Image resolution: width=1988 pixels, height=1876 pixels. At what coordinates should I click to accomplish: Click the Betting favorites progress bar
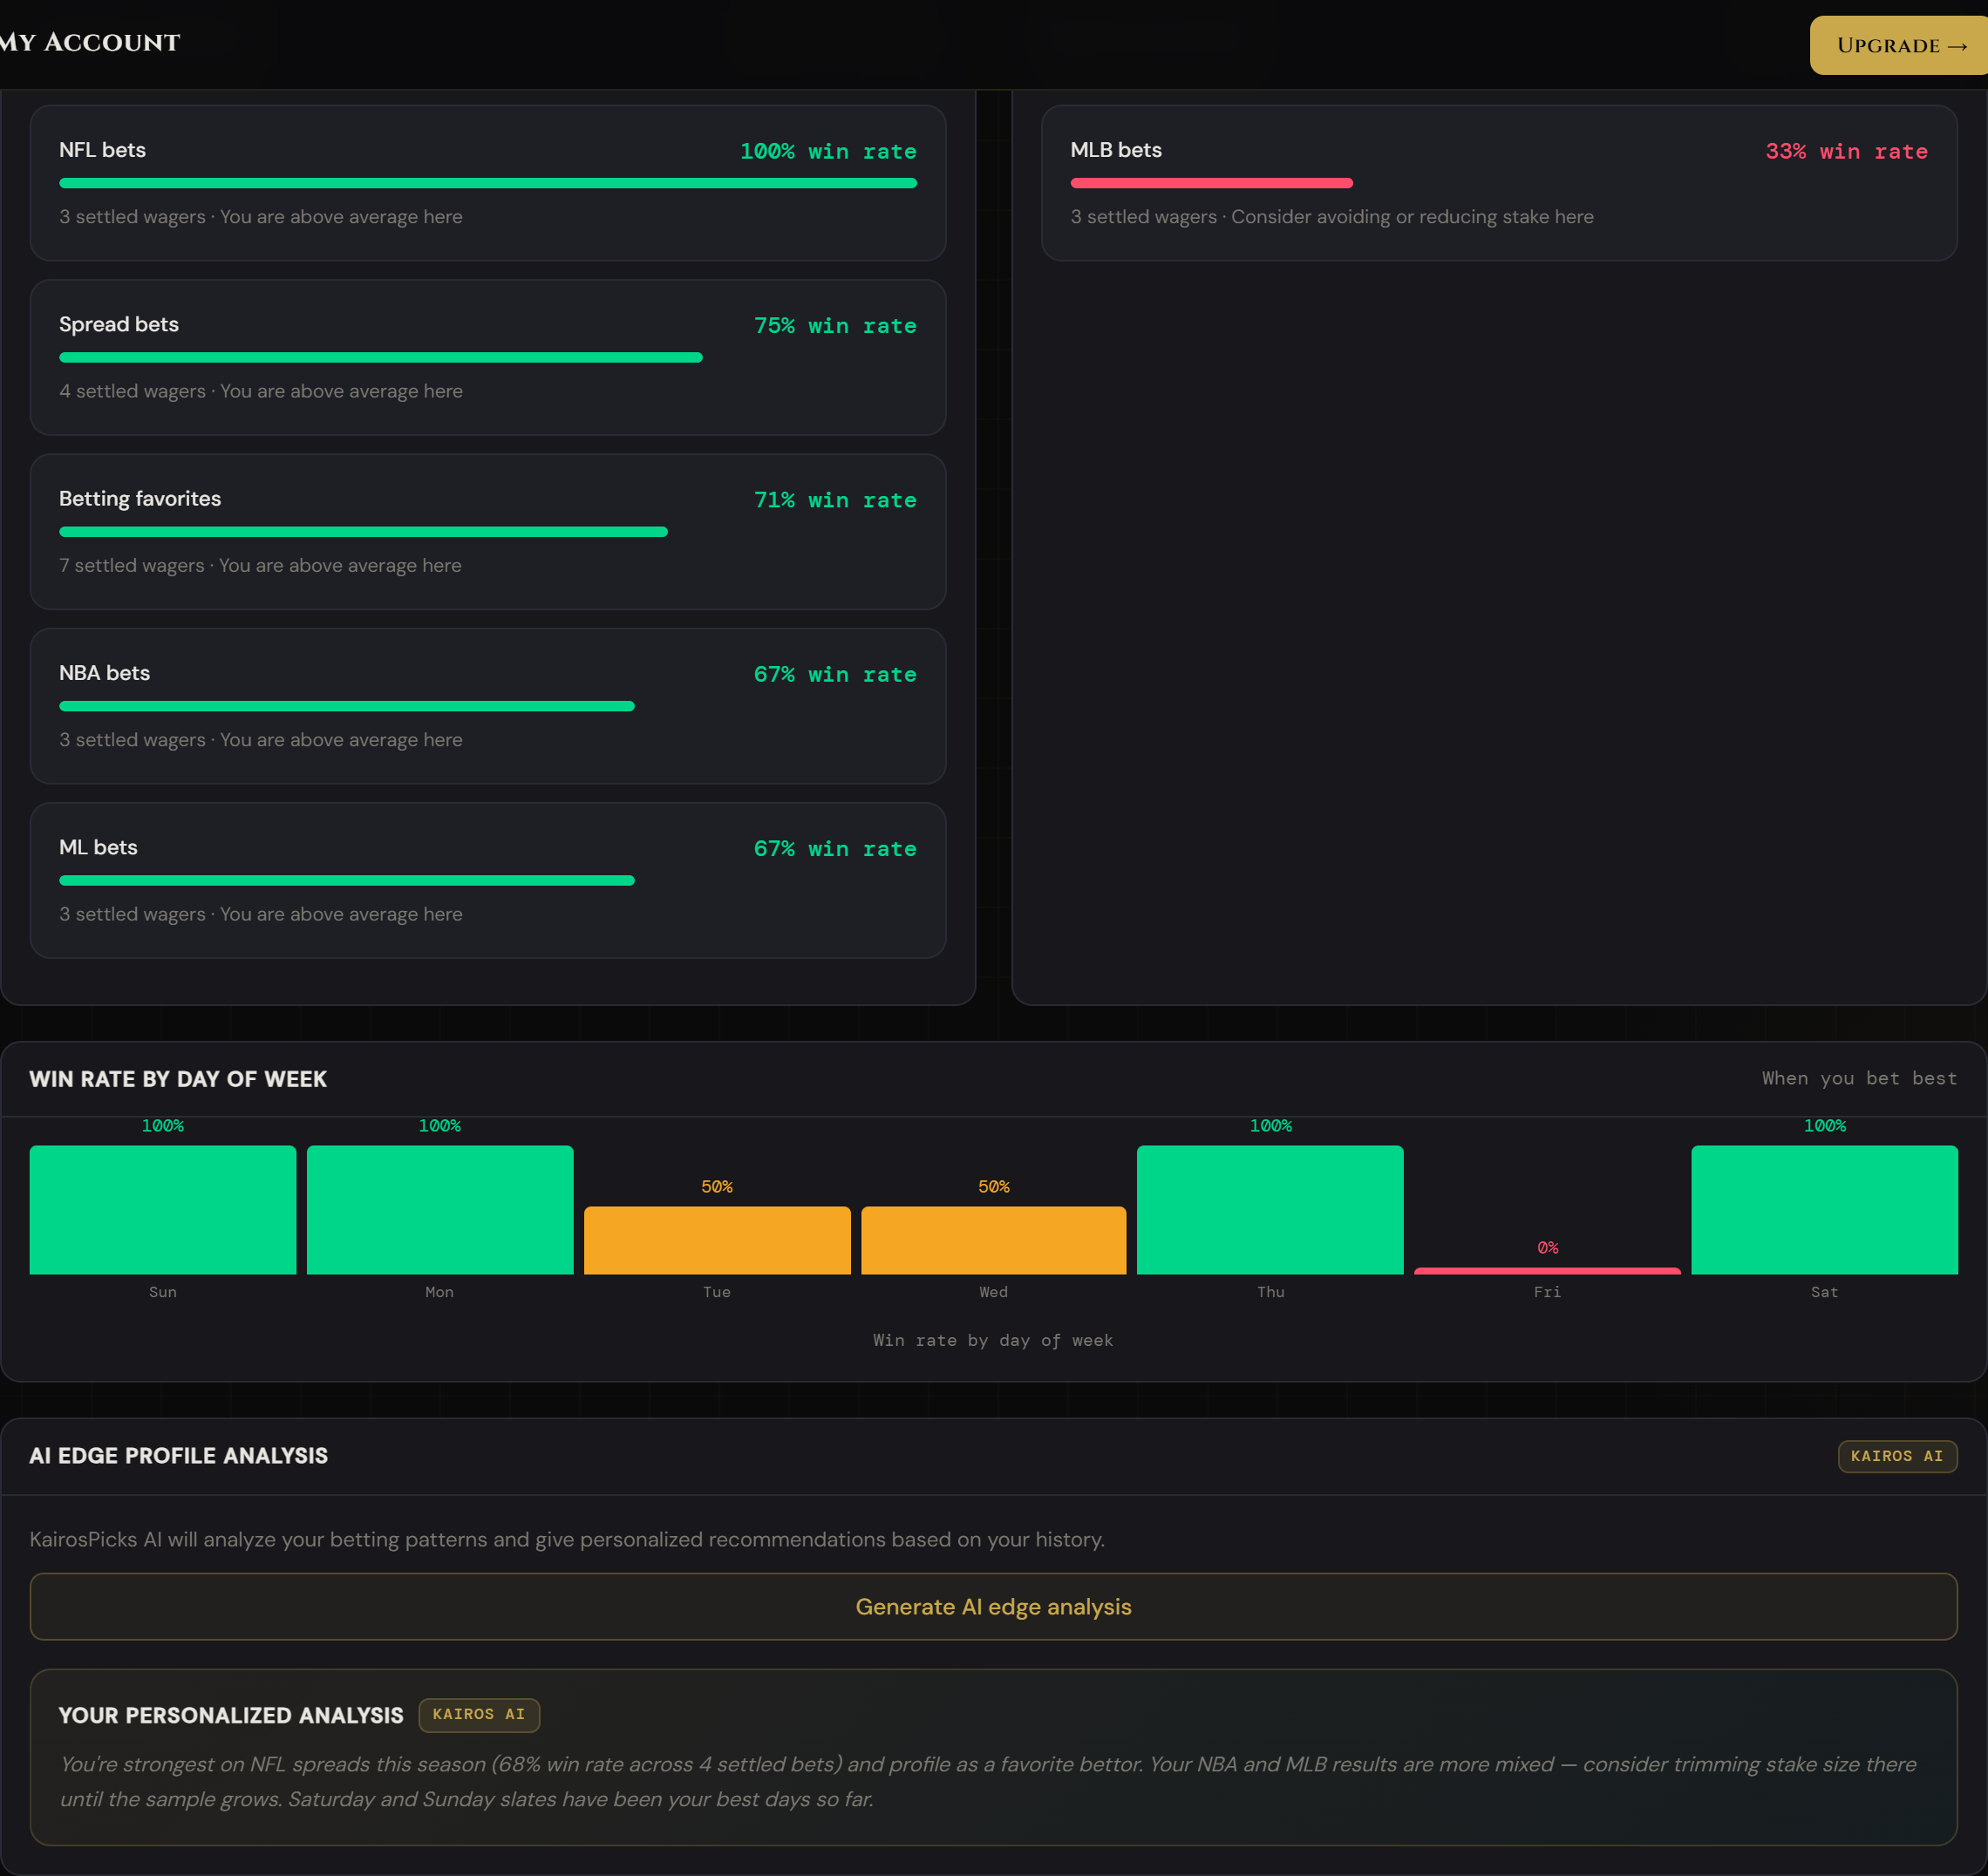363,532
